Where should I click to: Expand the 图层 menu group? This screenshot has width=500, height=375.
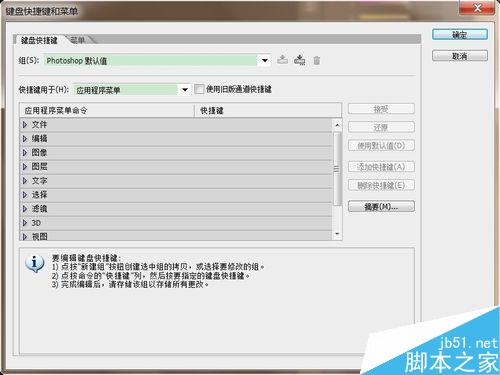click(x=25, y=167)
